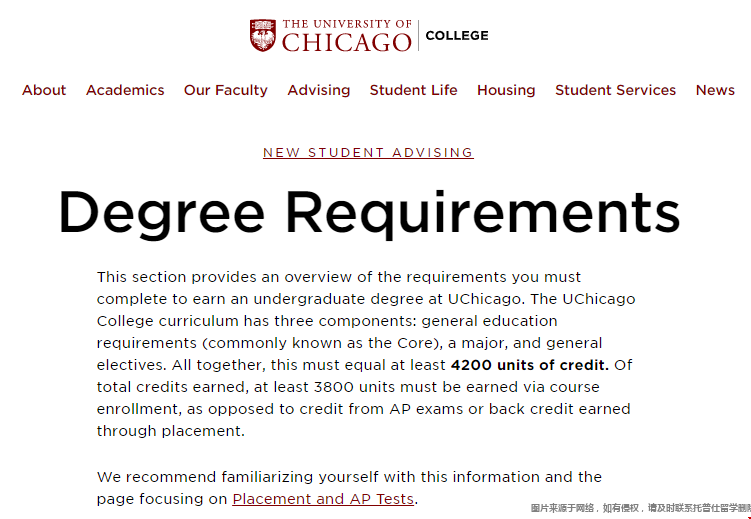Click the small 'THE UNIVERSITY OF' text
Image resolution: width=751 pixels, height=519 pixels.
(x=346, y=24)
